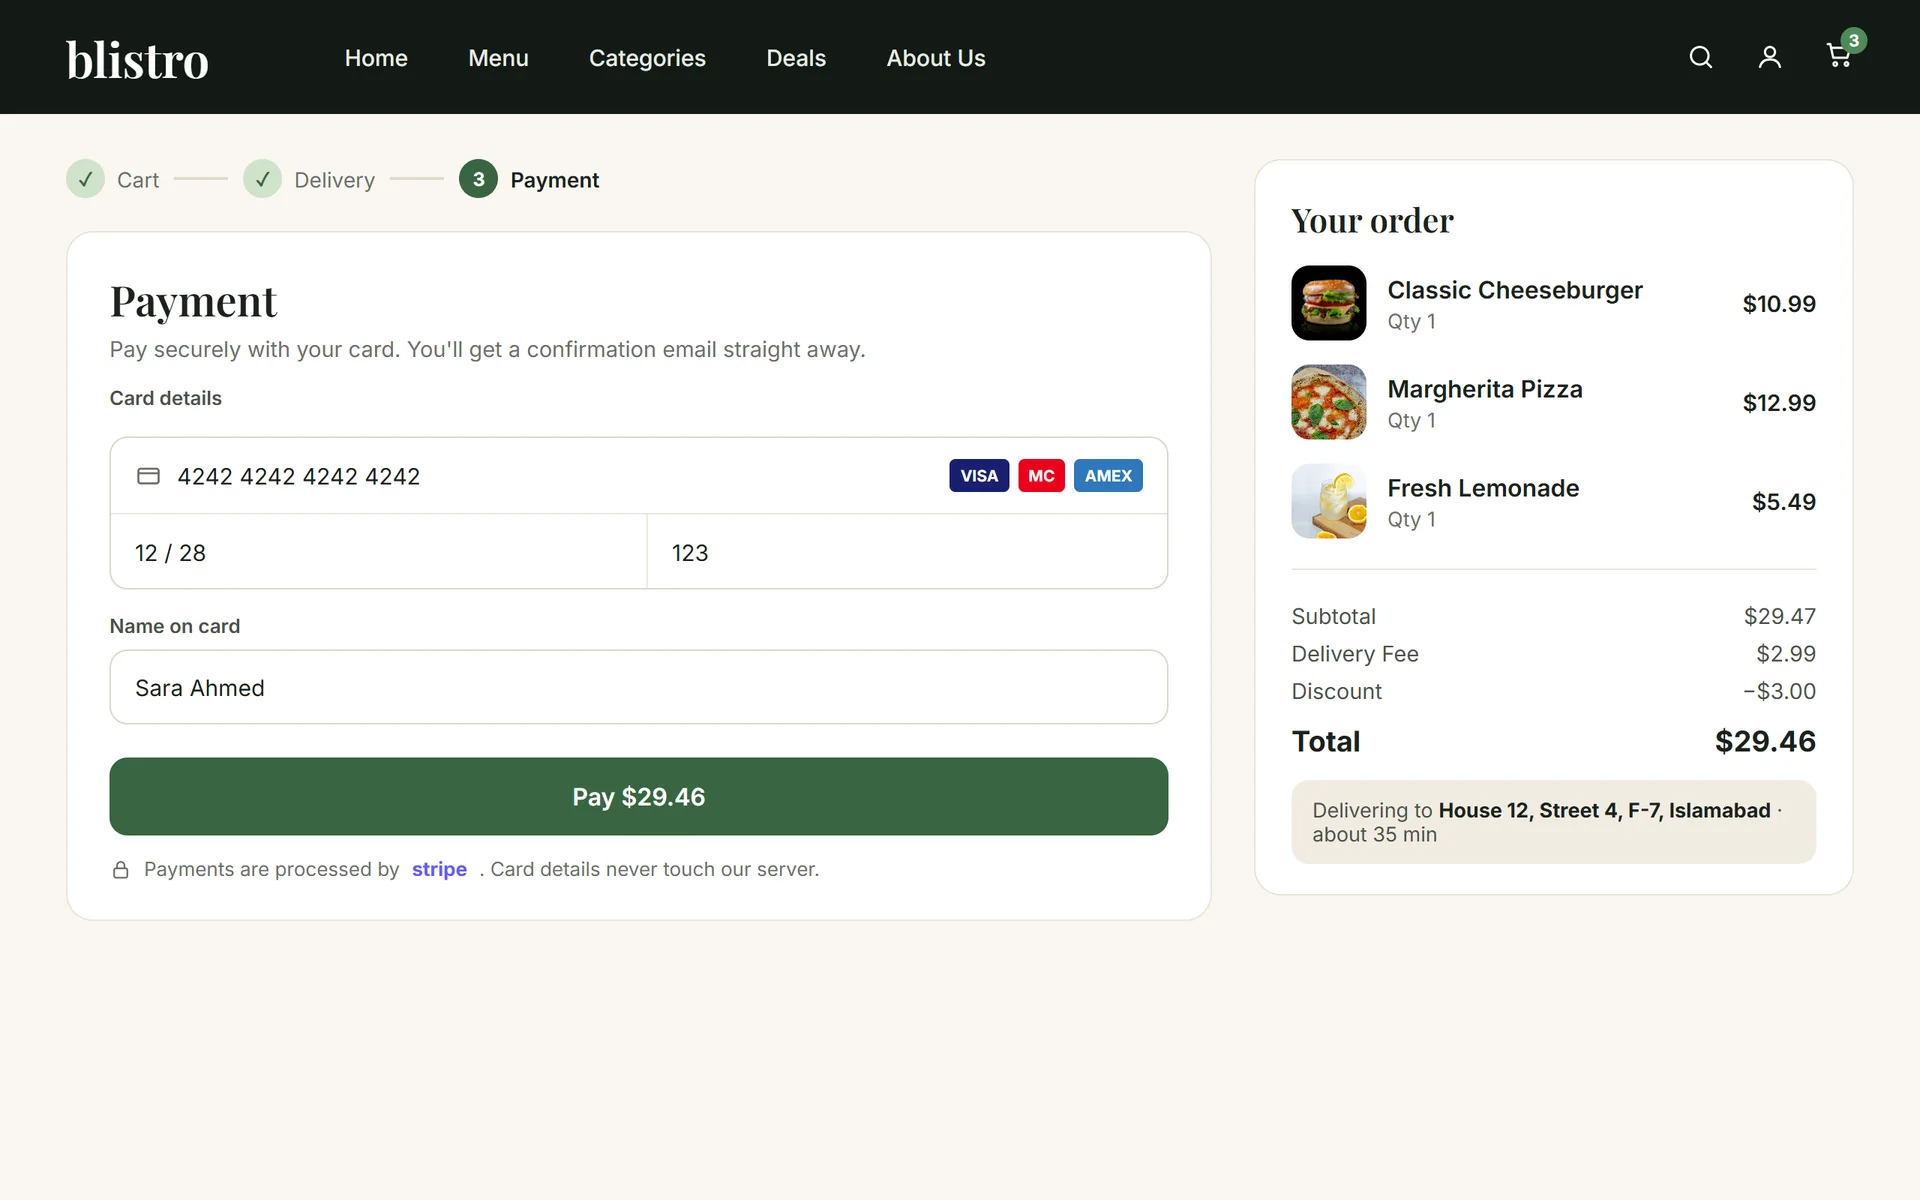Click the step 3 Payment number badge
Screen dimensions: 1920x1200
(x=478, y=179)
